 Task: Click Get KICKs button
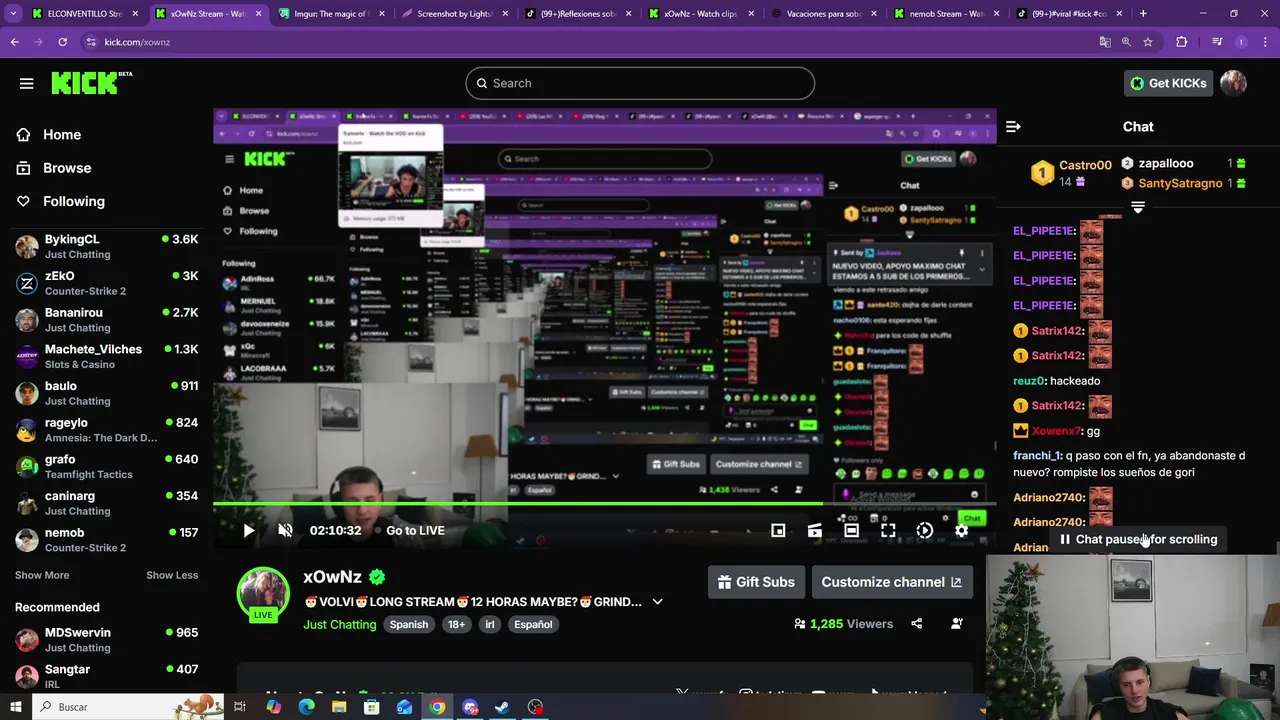point(1168,83)
